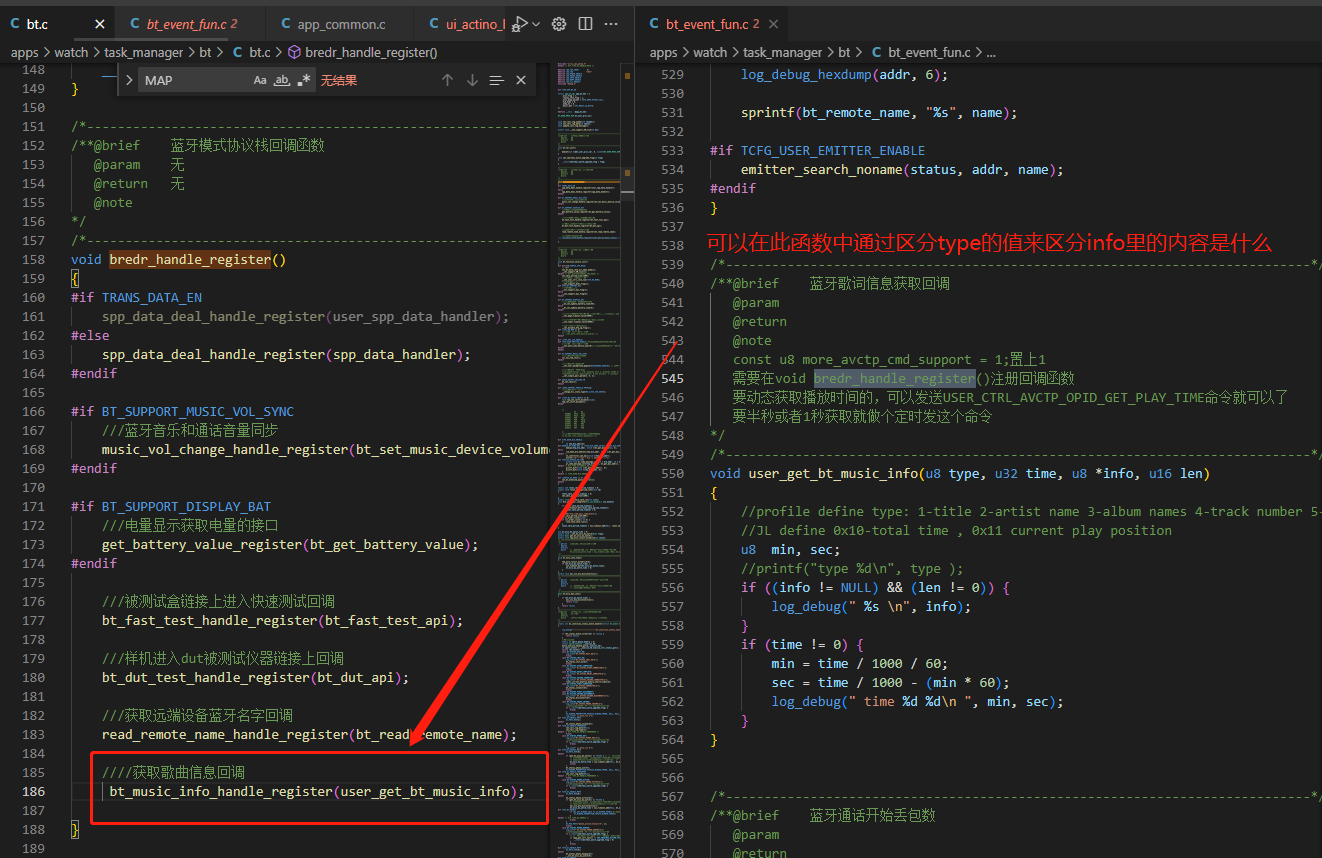Expand the replace field chevron

[x=129, y=80]
